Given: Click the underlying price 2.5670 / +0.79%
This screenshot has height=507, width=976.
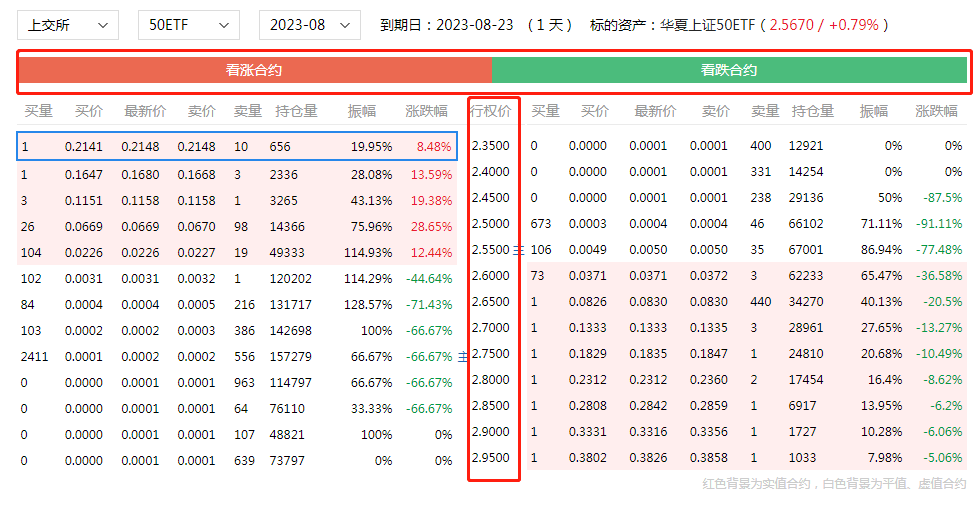Looking at the screenshot, I should [x=827, y=25].
